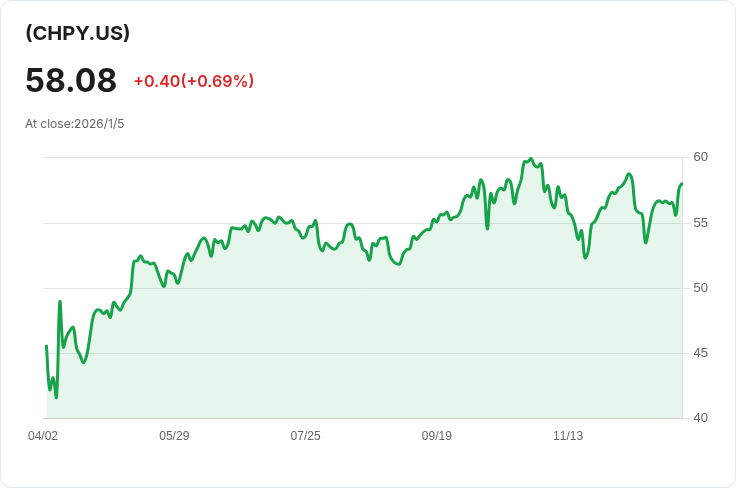Click the 60 y-axis label

tap(700, 157)
